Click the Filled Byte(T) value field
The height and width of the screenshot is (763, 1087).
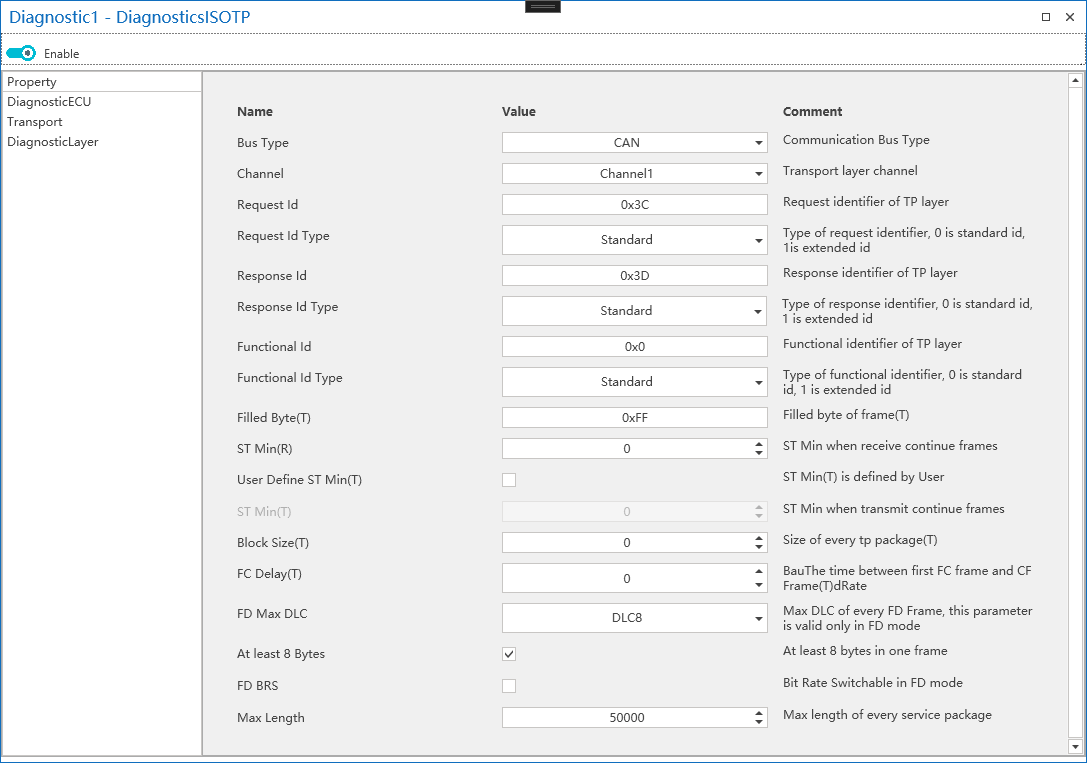[x=634, y=418]
